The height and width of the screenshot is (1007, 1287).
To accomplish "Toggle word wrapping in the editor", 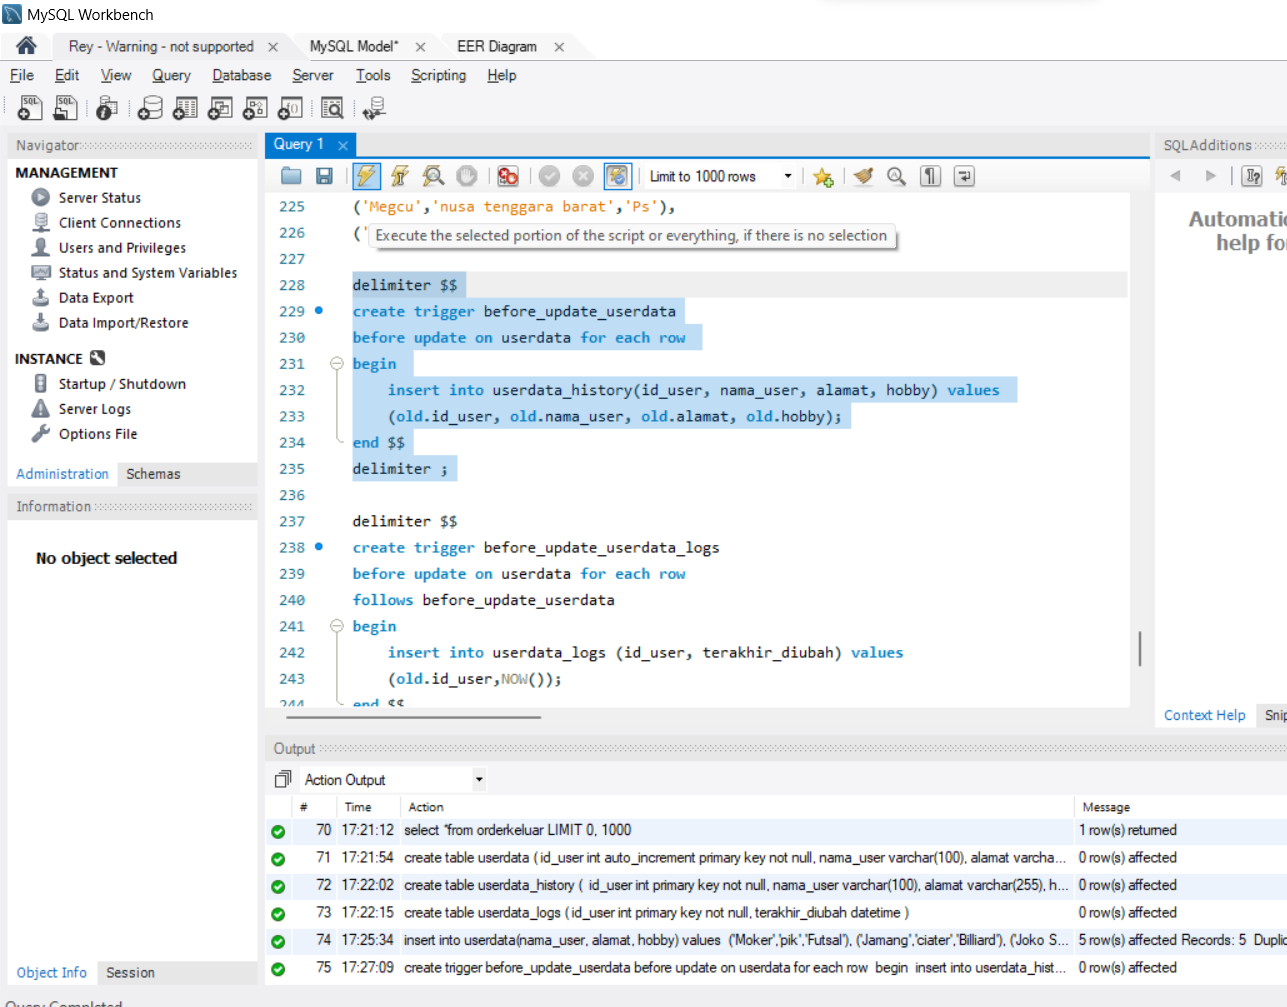I will pos(964,176).
